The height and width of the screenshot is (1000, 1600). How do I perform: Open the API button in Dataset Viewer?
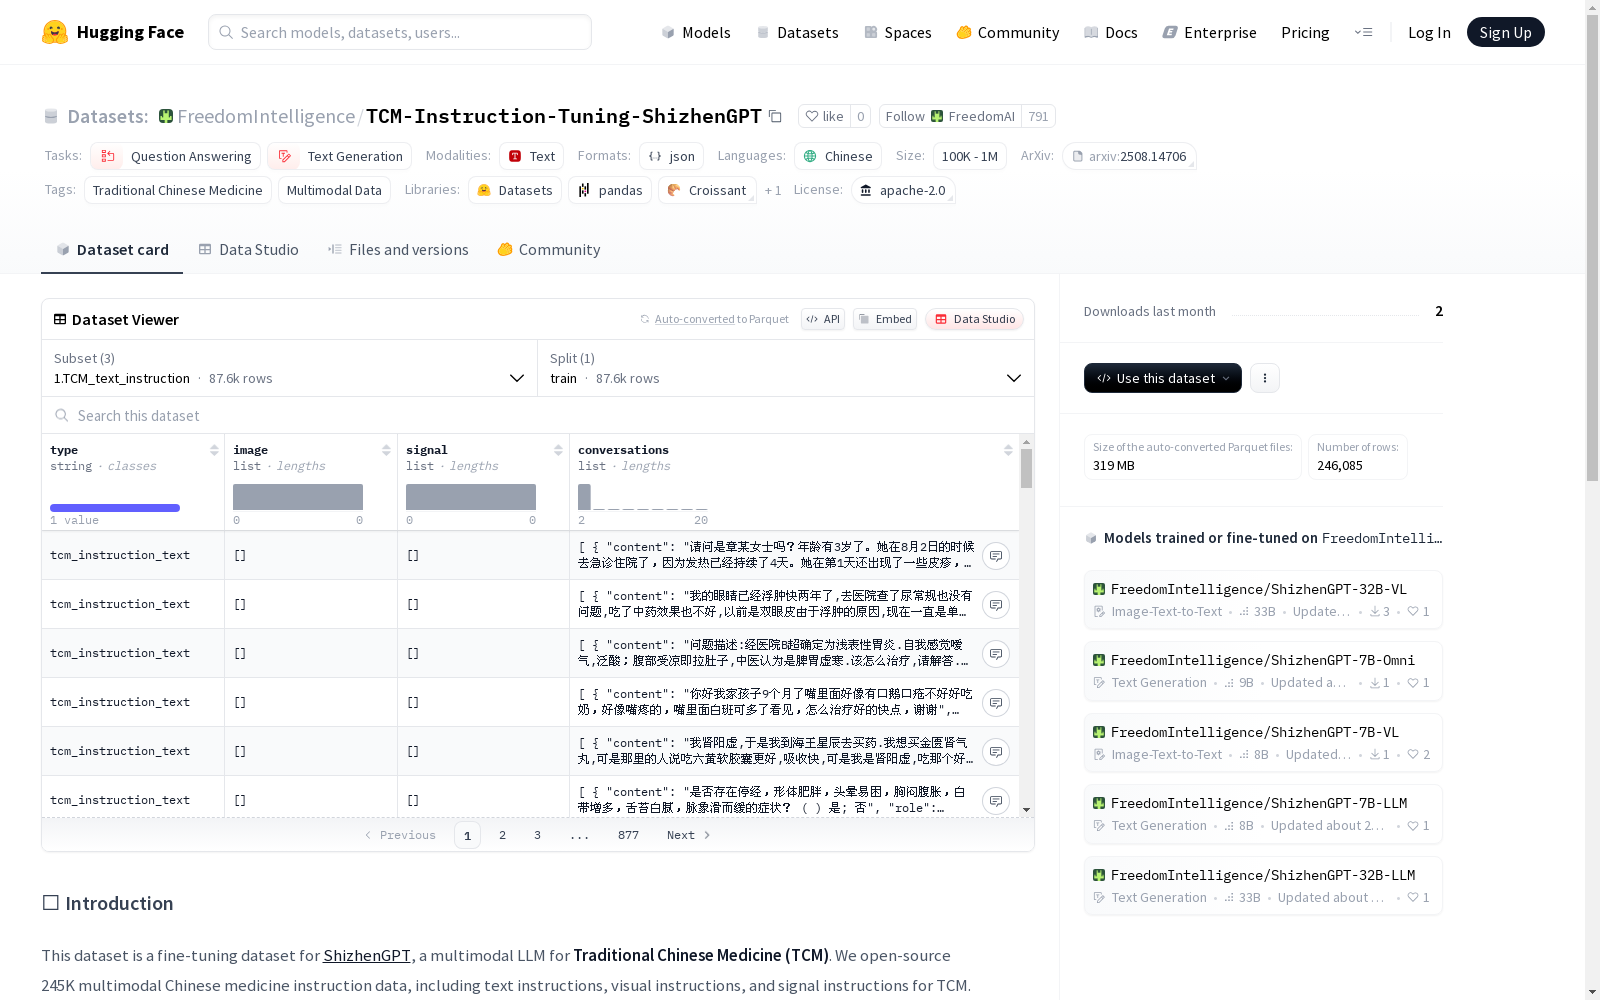click(823, 320)
